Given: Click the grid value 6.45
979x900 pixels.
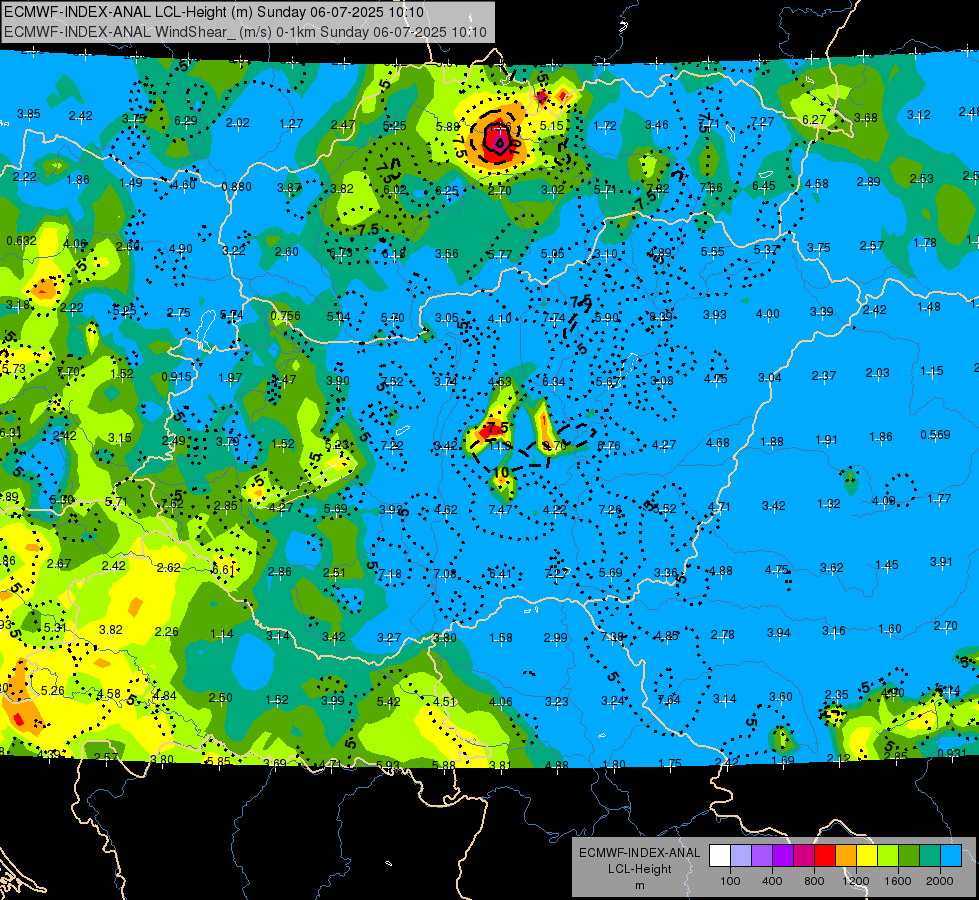Looking at the screenshot, I should [x=764, y=185].
